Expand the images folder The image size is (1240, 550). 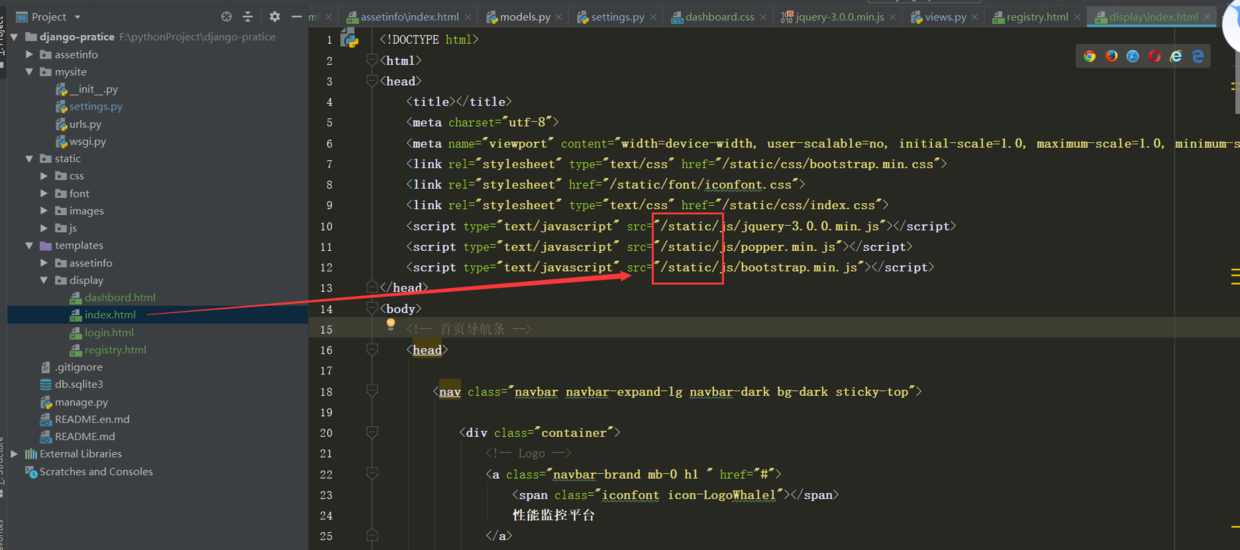(44, 211)
